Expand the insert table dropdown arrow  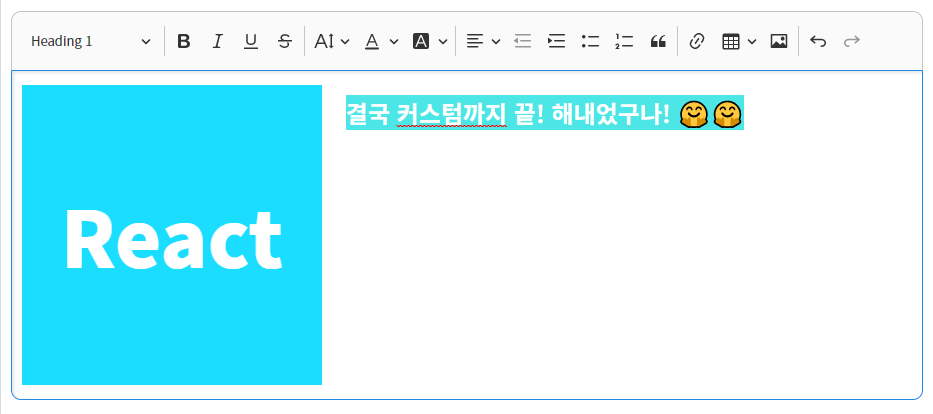pos(752,41)
